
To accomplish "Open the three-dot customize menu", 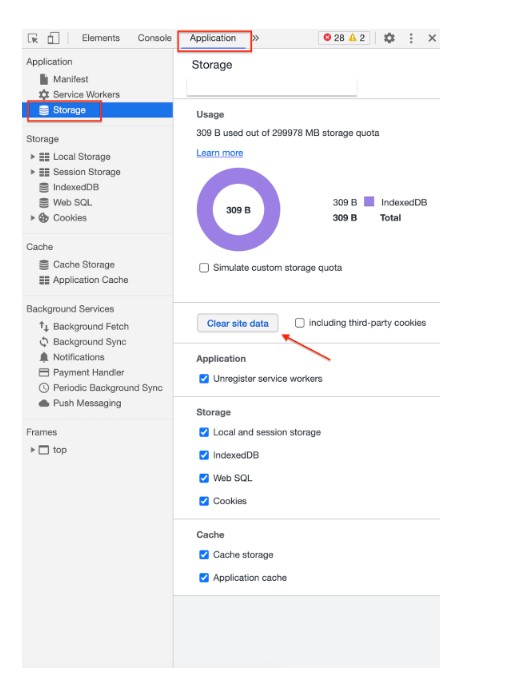I will pyautogui.click(x=411, y=38).
